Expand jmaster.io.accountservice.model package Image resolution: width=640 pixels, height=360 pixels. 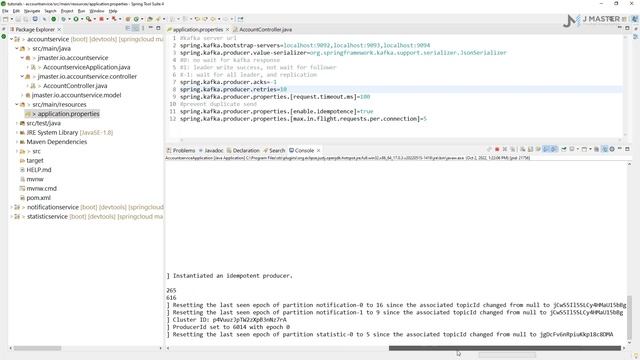22,95
